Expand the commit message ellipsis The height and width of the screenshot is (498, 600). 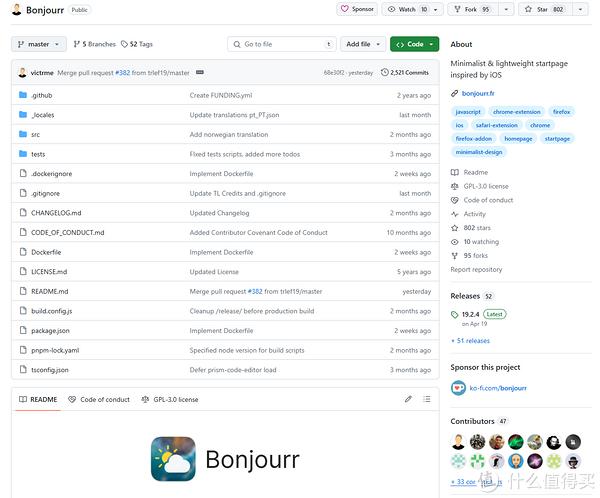pos(200,72)
